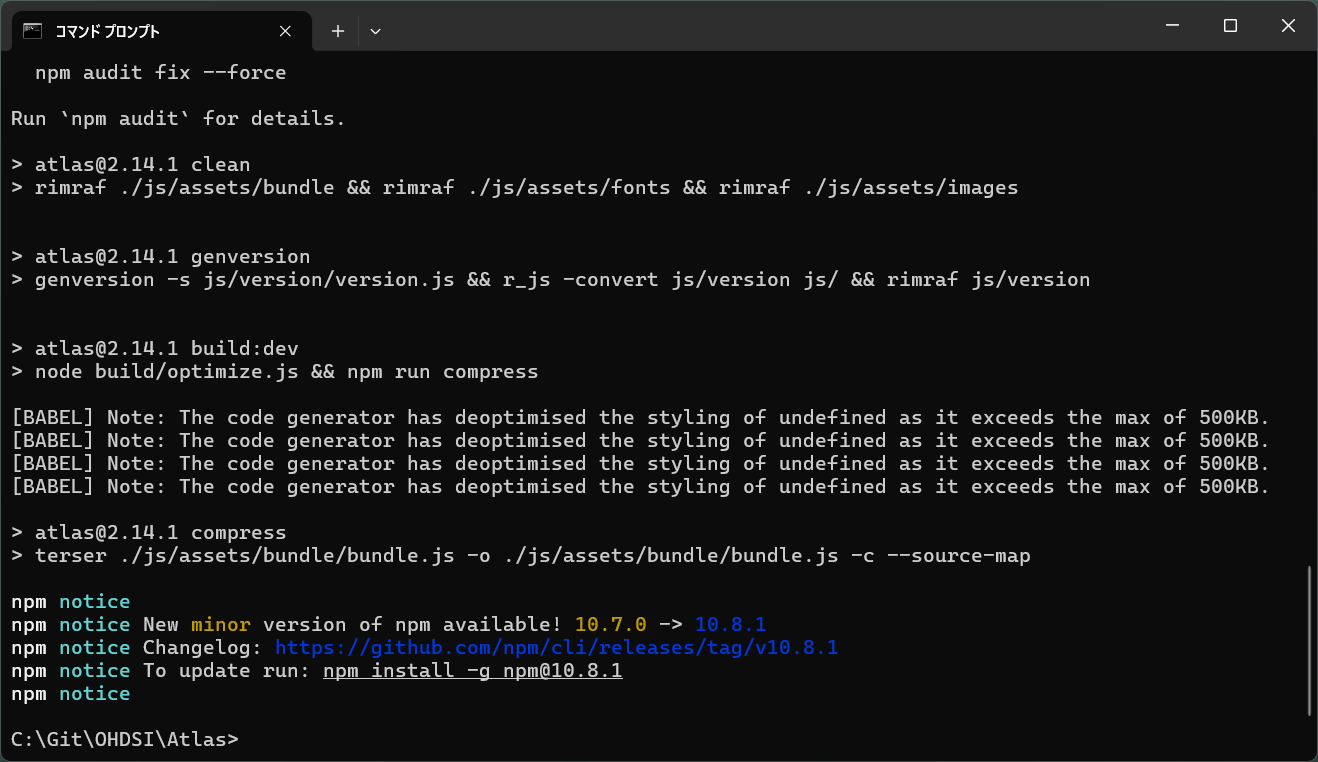Click the Run `npm audit` for details line
Image resolution: width=1318 pixels, height=762 pixels.
click(178, 119)
